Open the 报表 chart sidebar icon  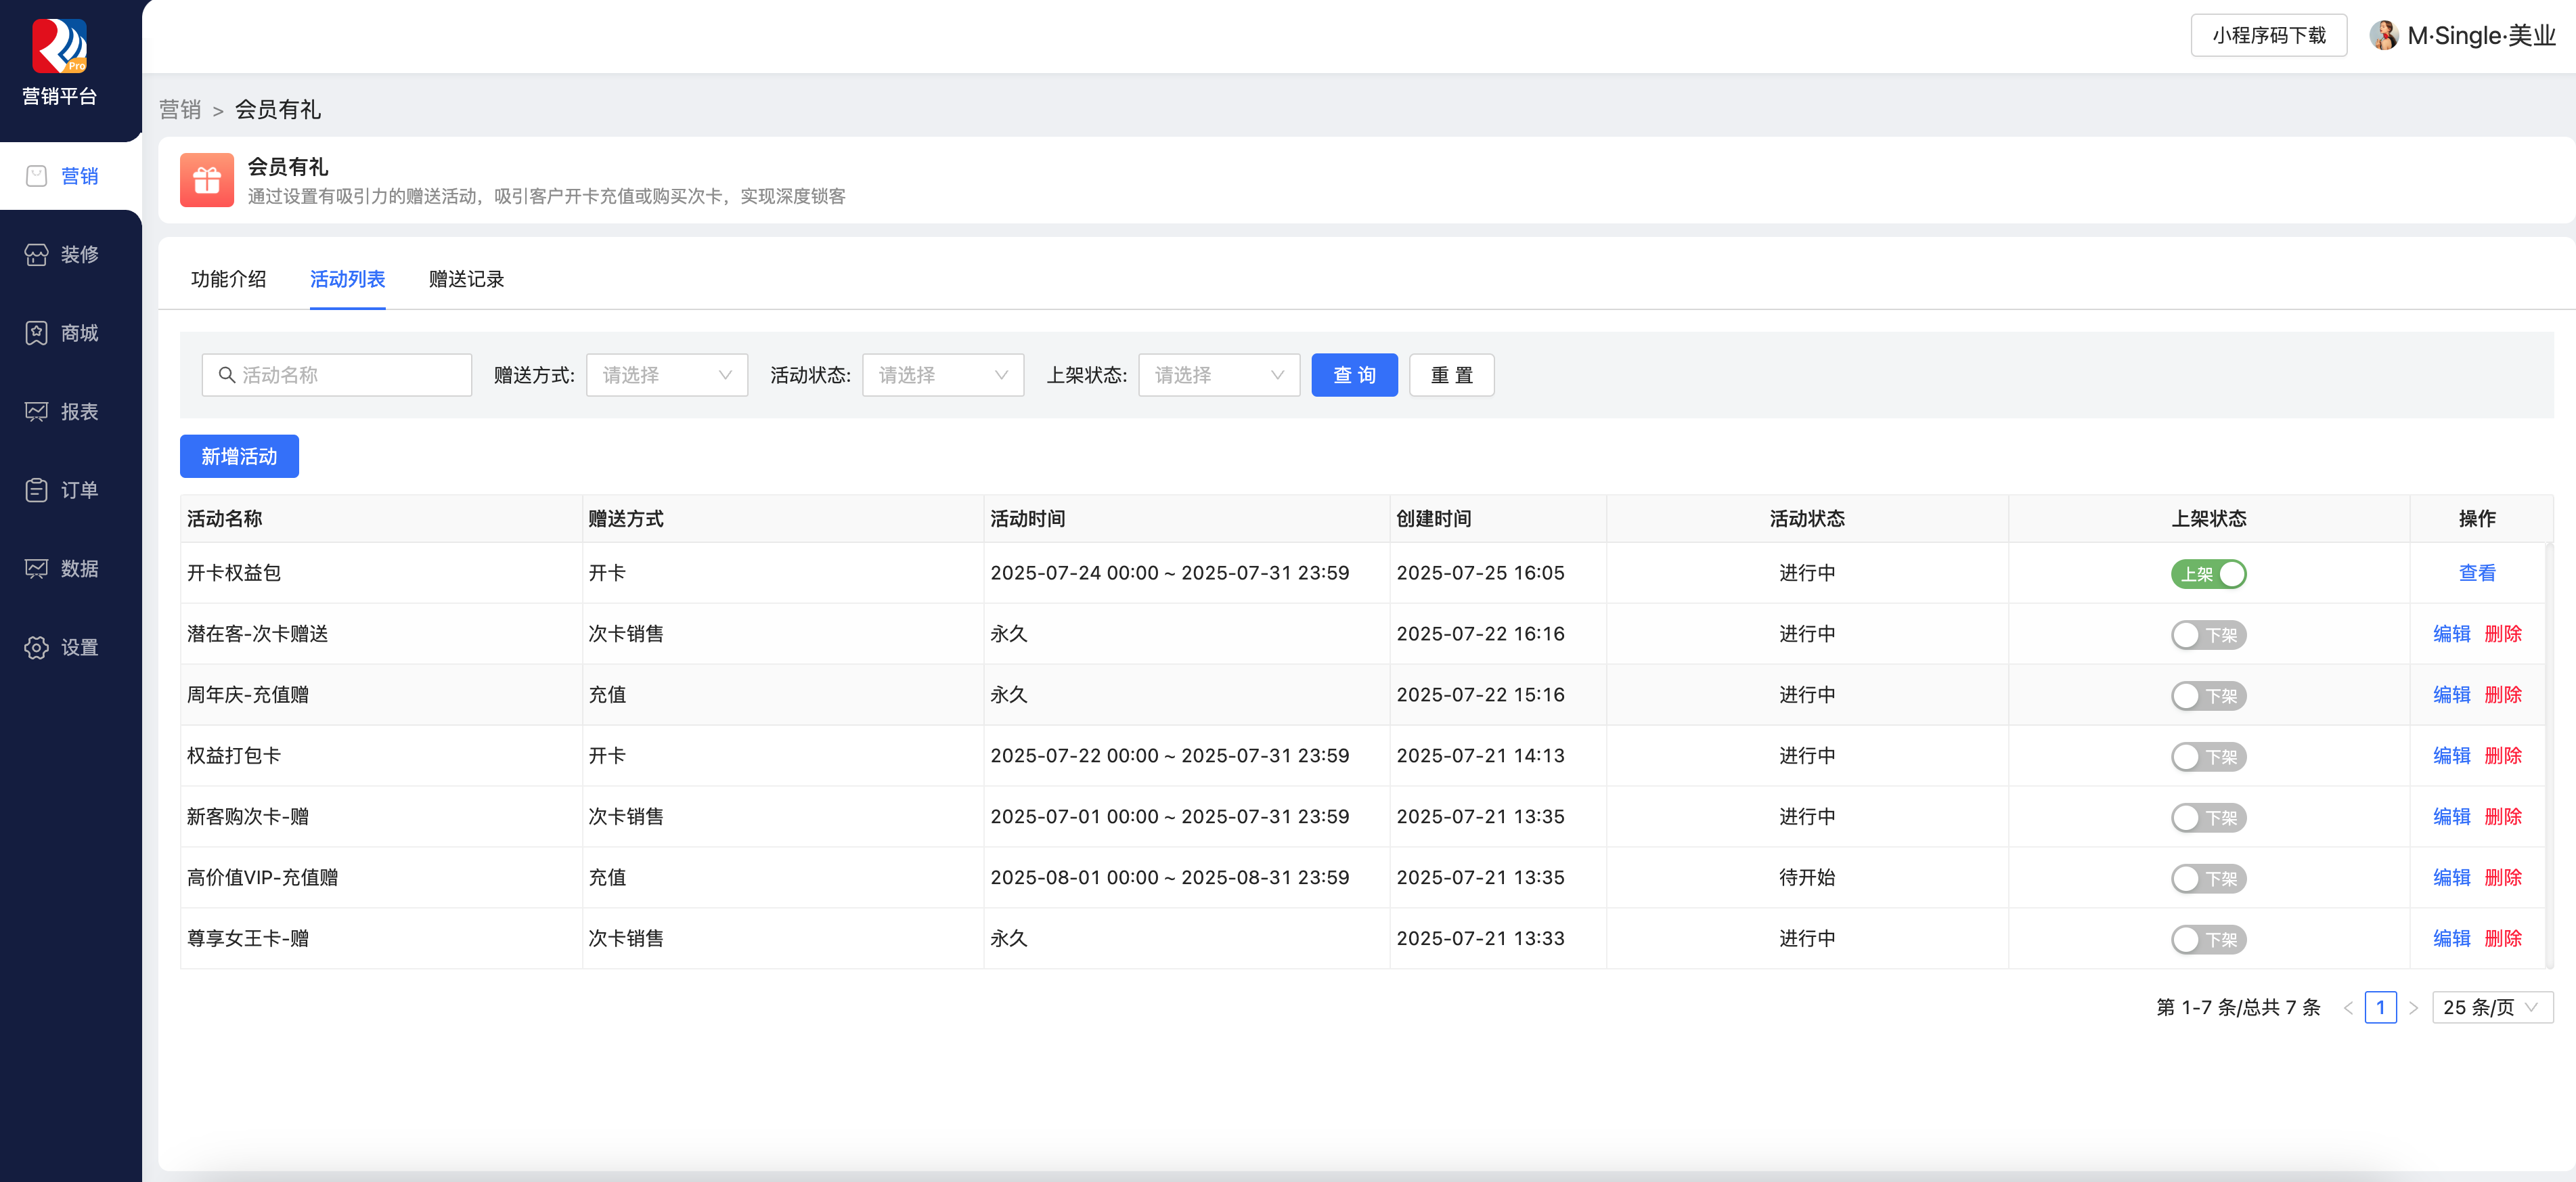[36, 412]
